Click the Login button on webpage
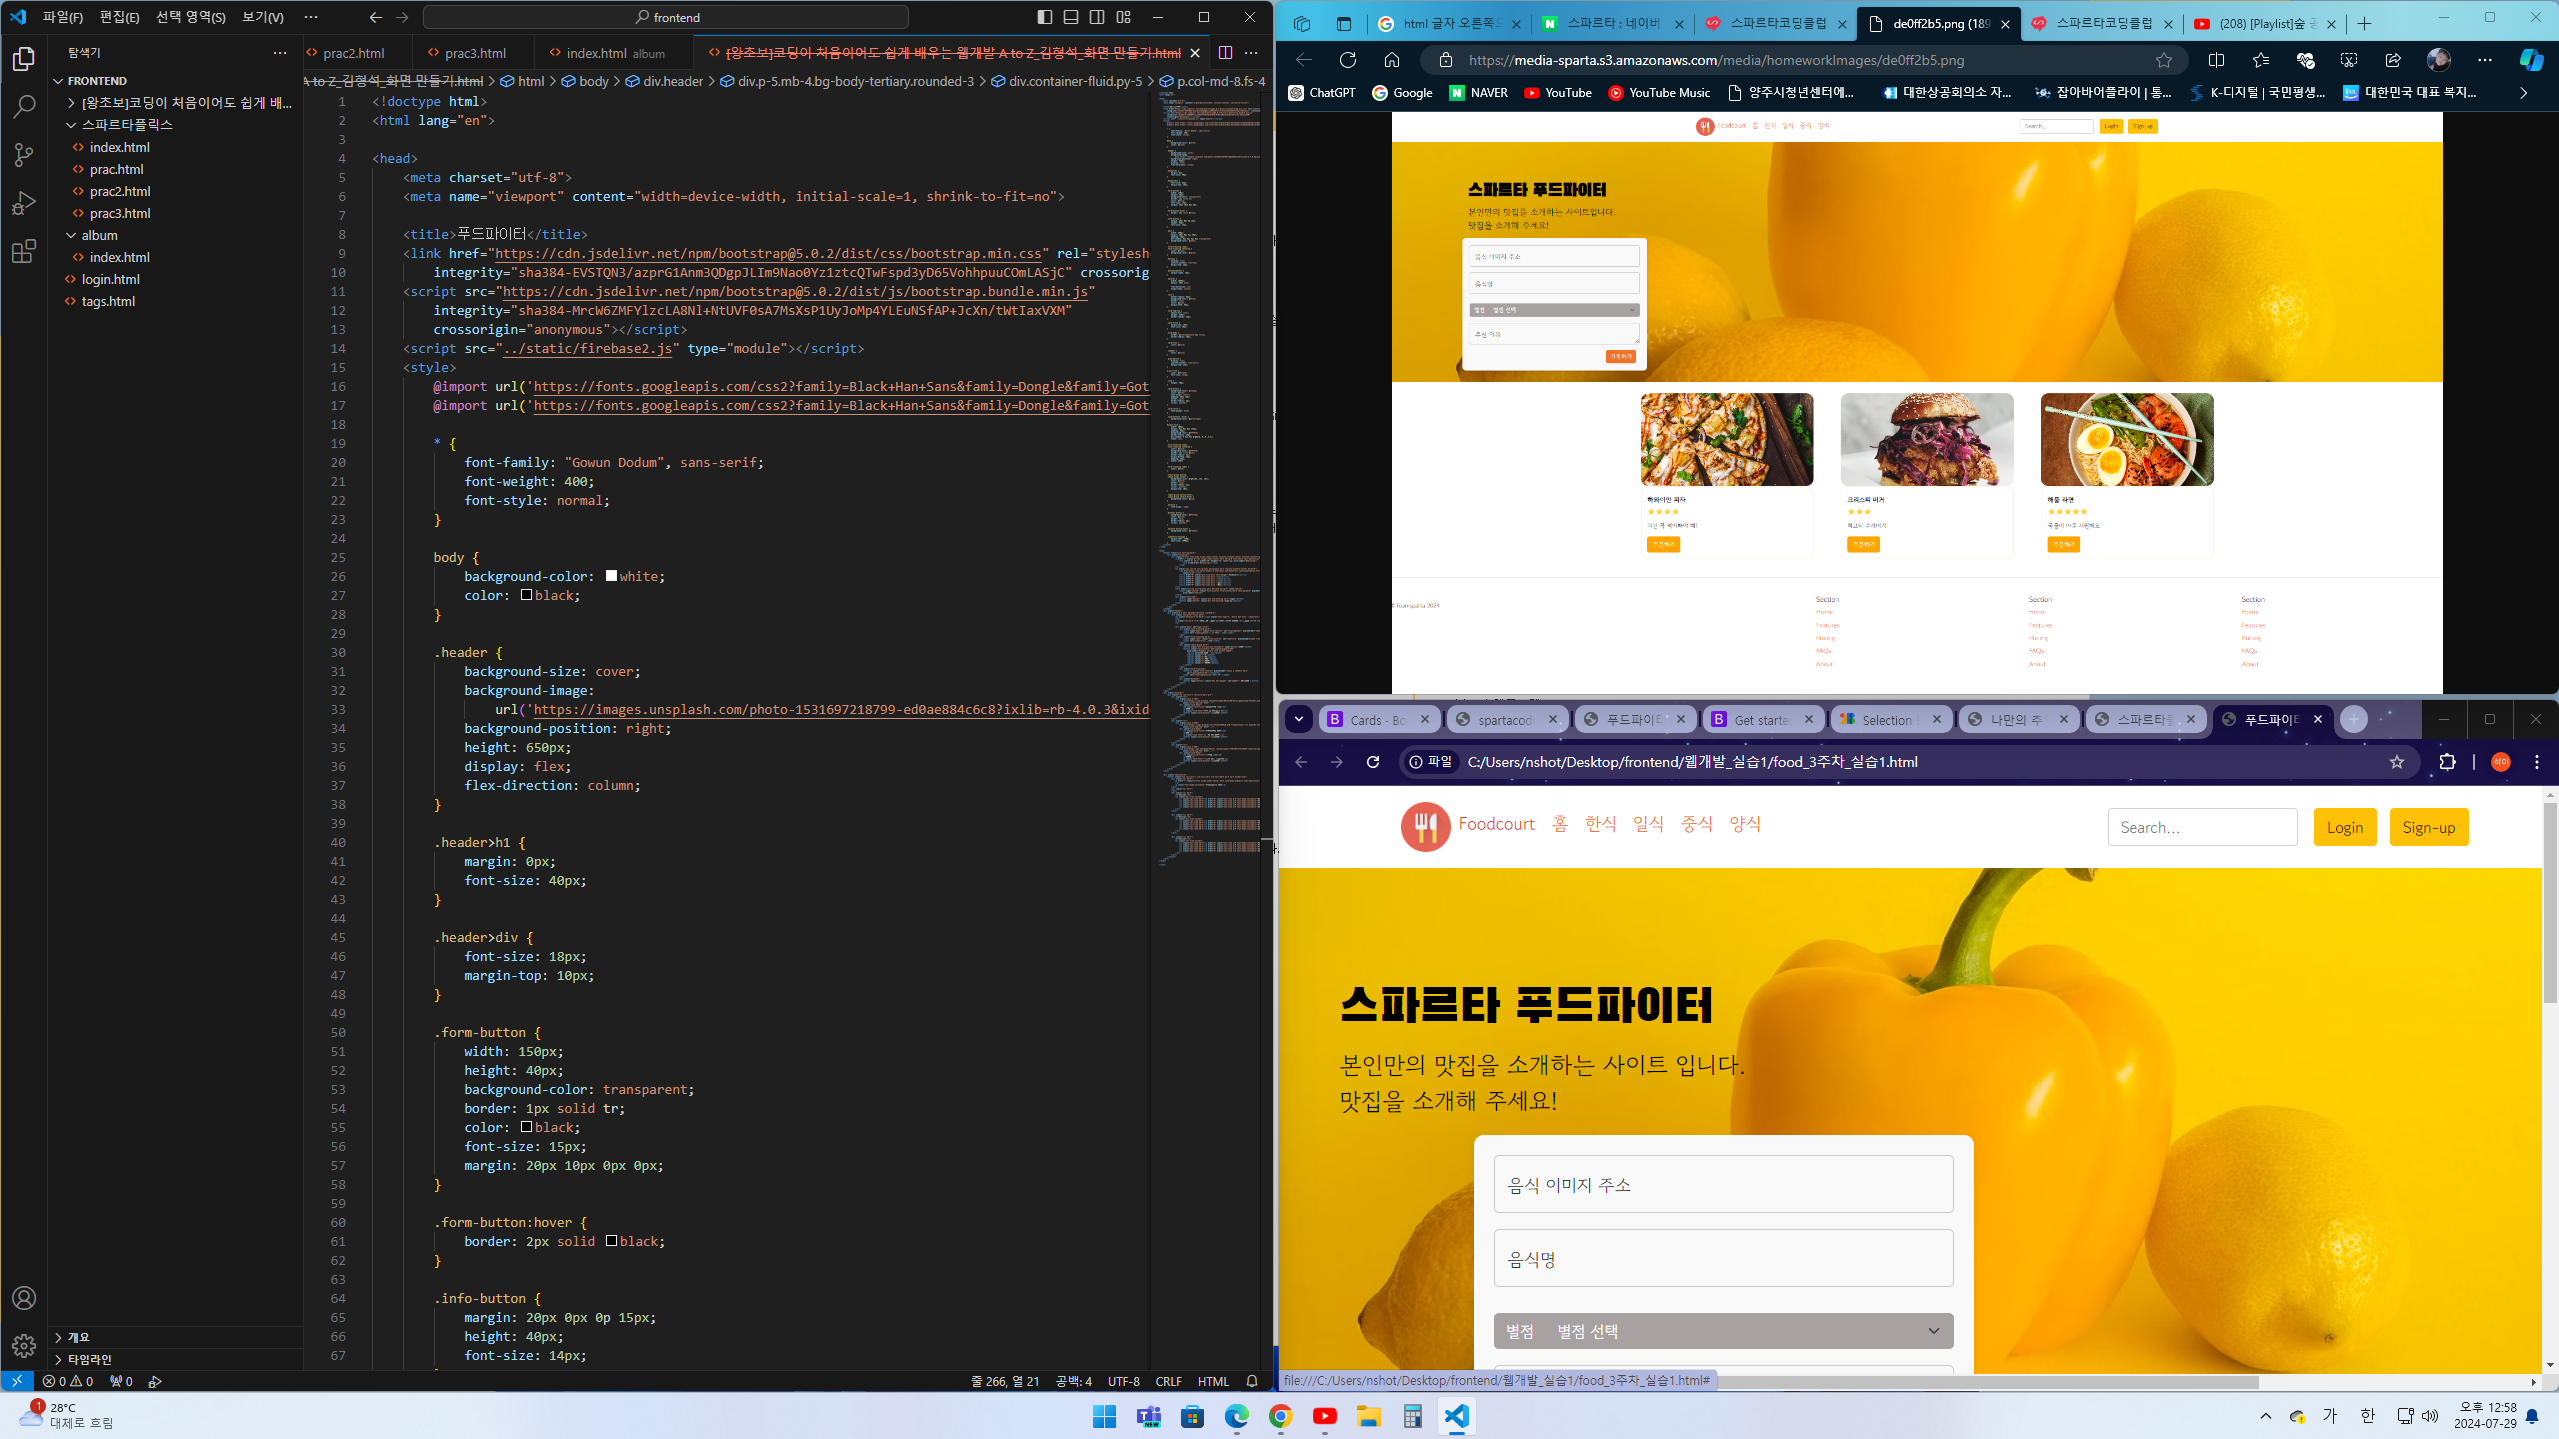 coord(2344,827)
